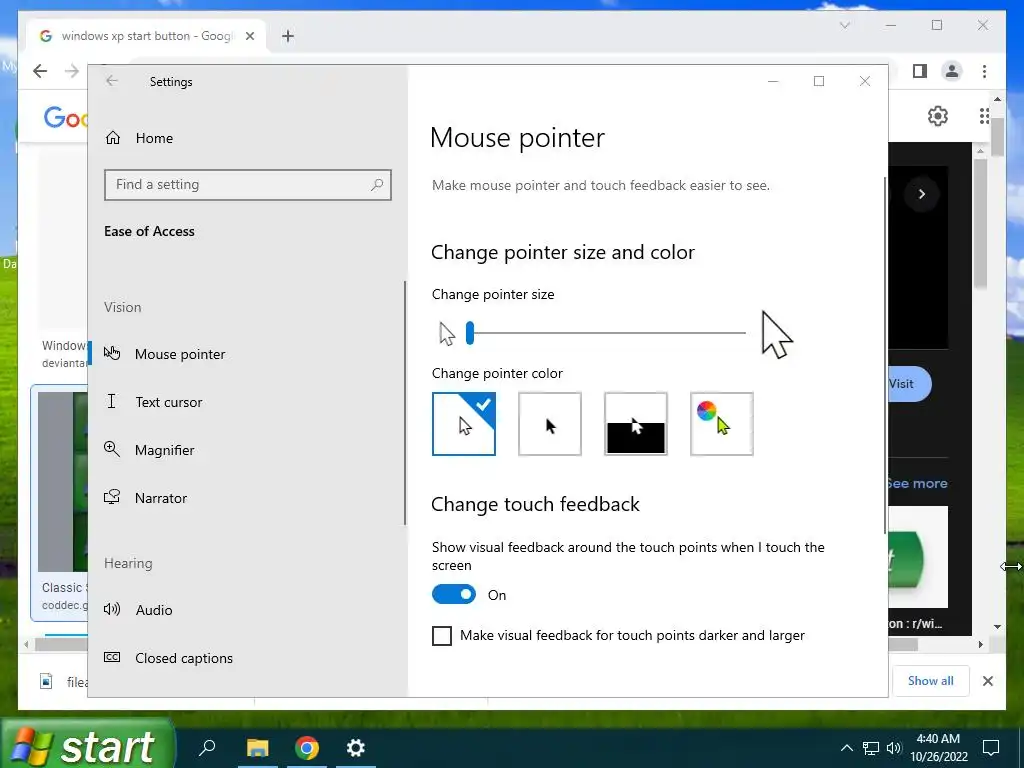Open Magnifier settings
This screenshot has height=768, width=1024.
click(x=150, y=450)
